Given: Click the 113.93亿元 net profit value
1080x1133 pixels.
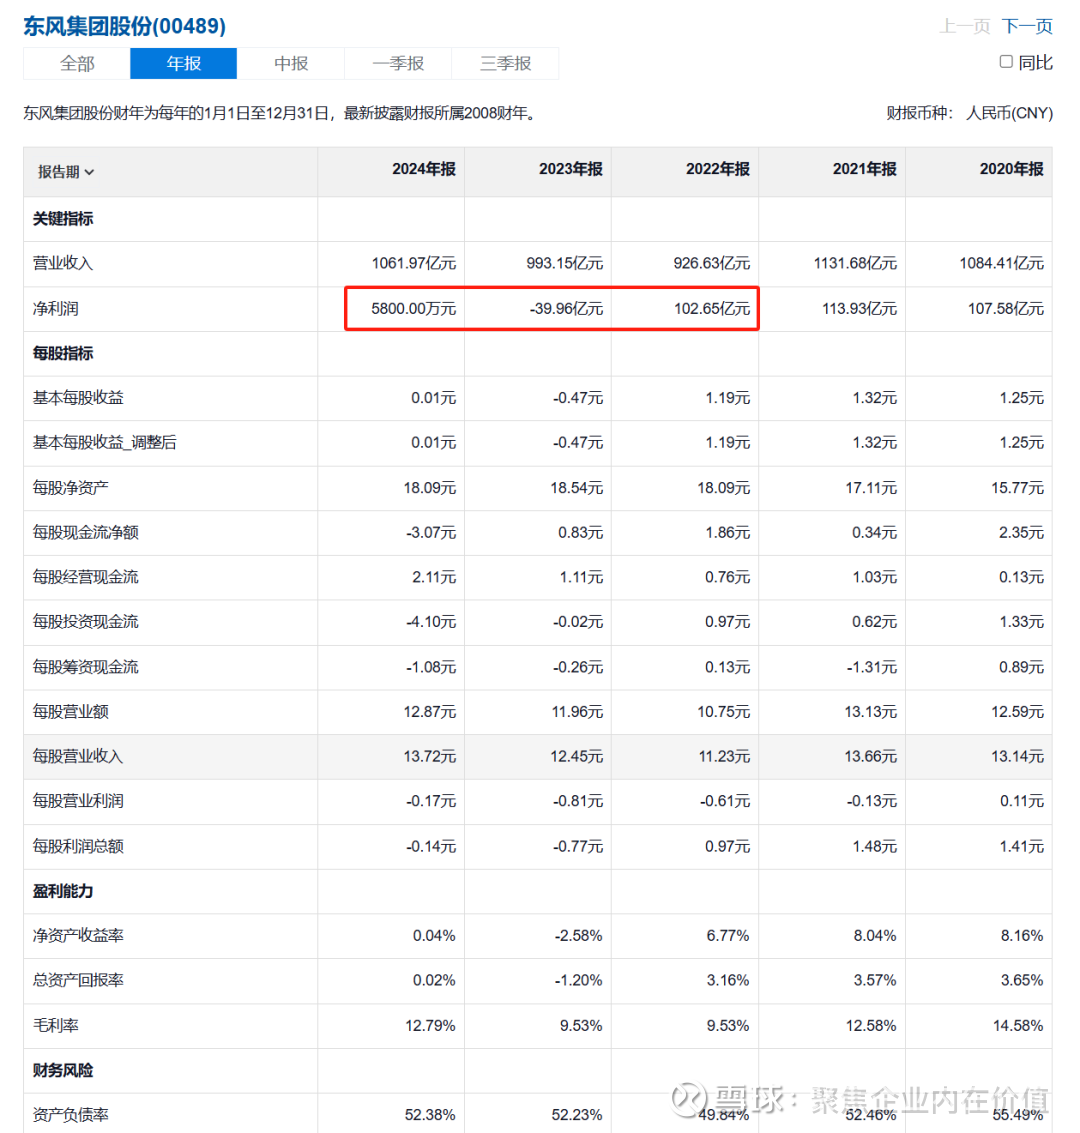Looking at the screenshot, I should tap(860, 309).
